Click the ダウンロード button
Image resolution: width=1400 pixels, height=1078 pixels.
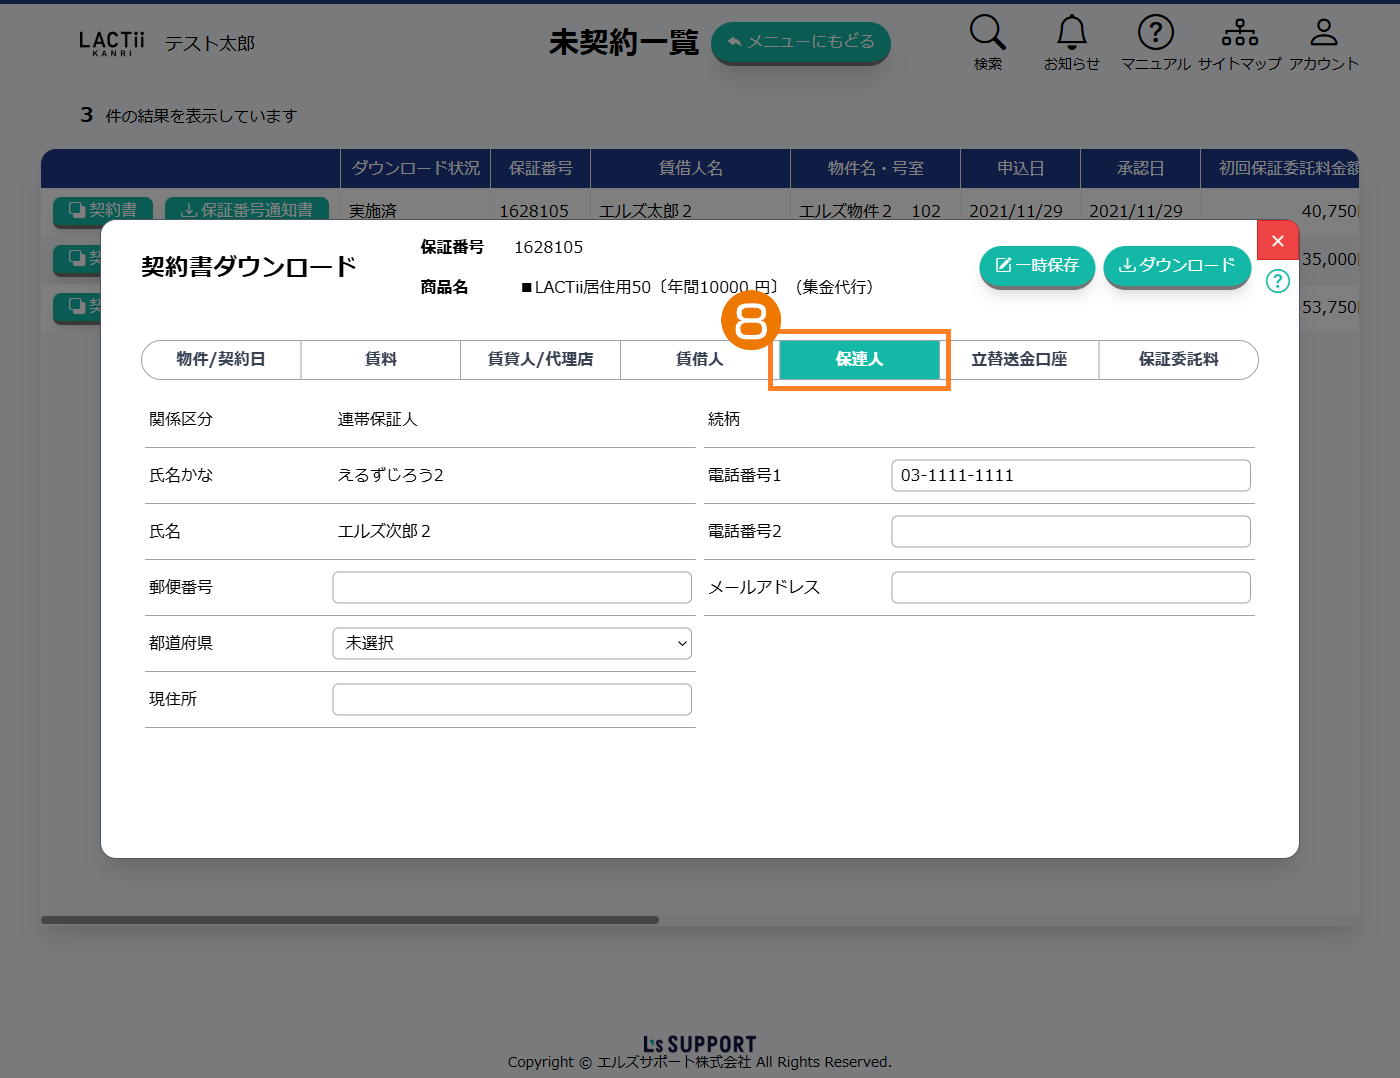click(x=1177, y=266)
